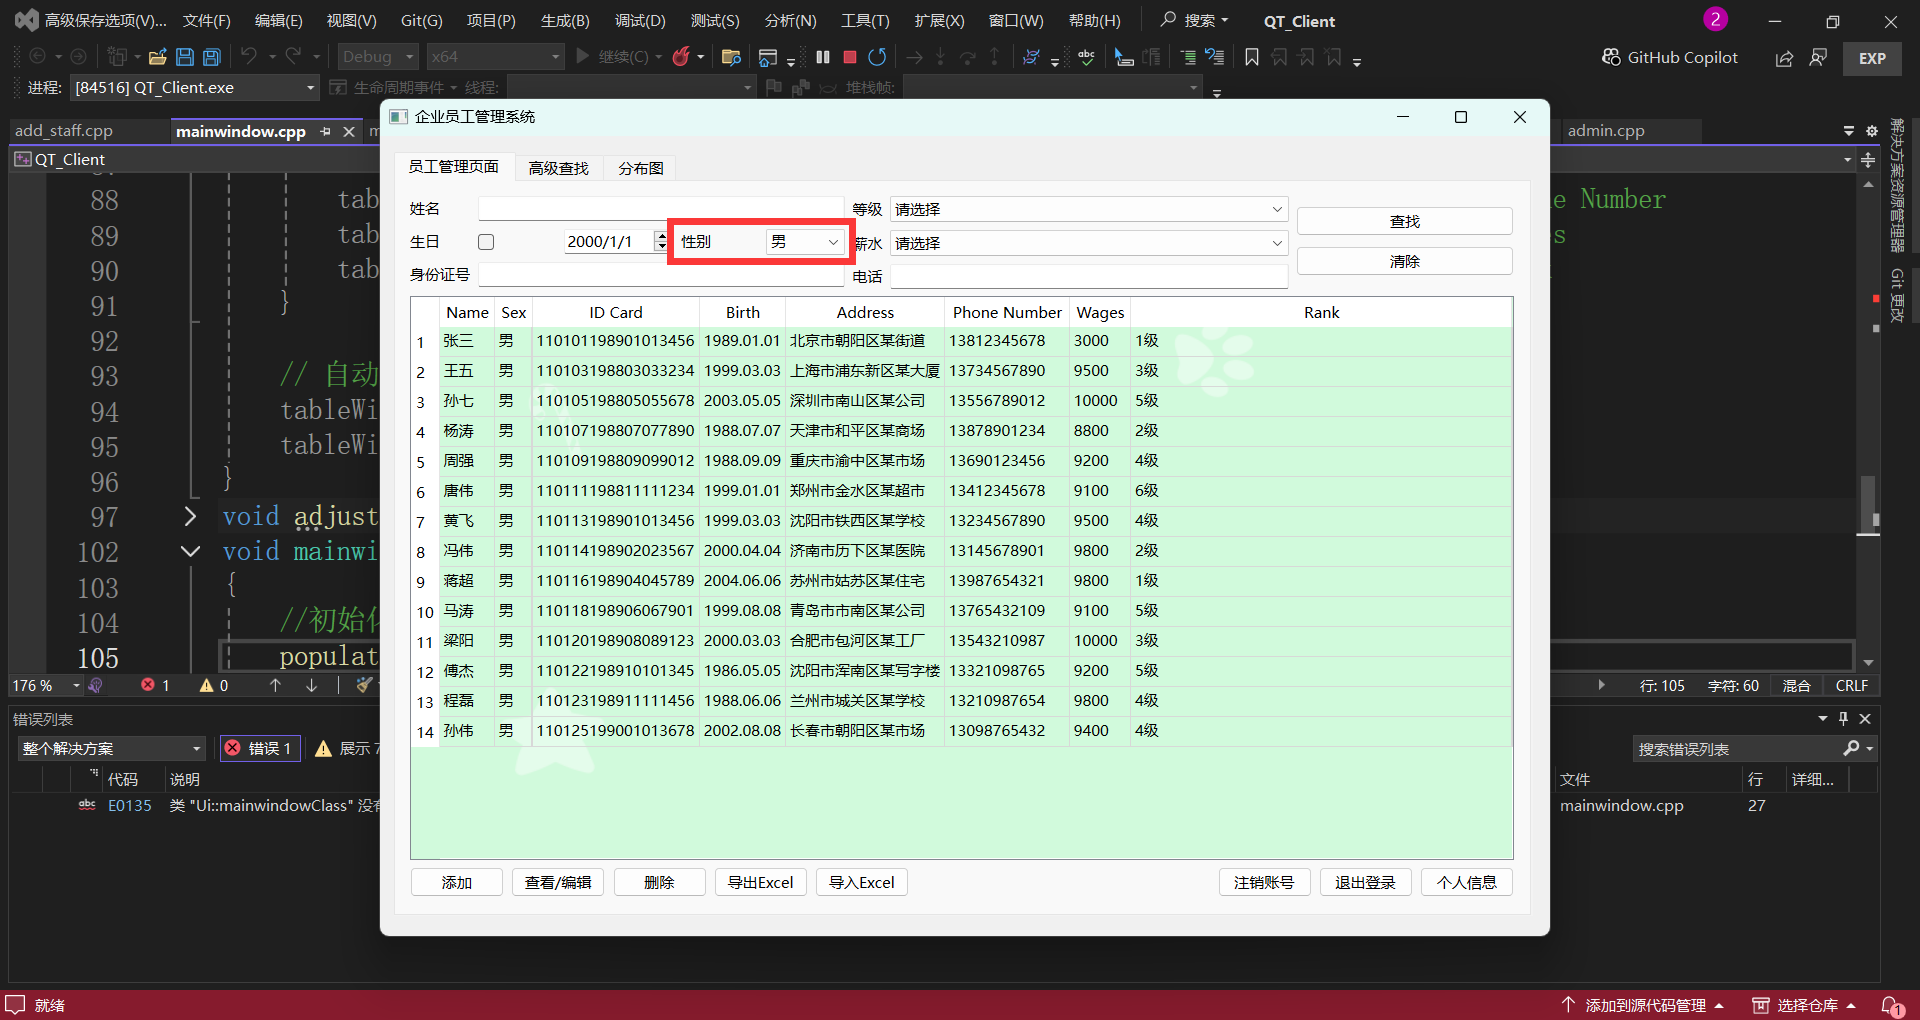Pause execution with the Break All icon

click(x=823, y=57)
